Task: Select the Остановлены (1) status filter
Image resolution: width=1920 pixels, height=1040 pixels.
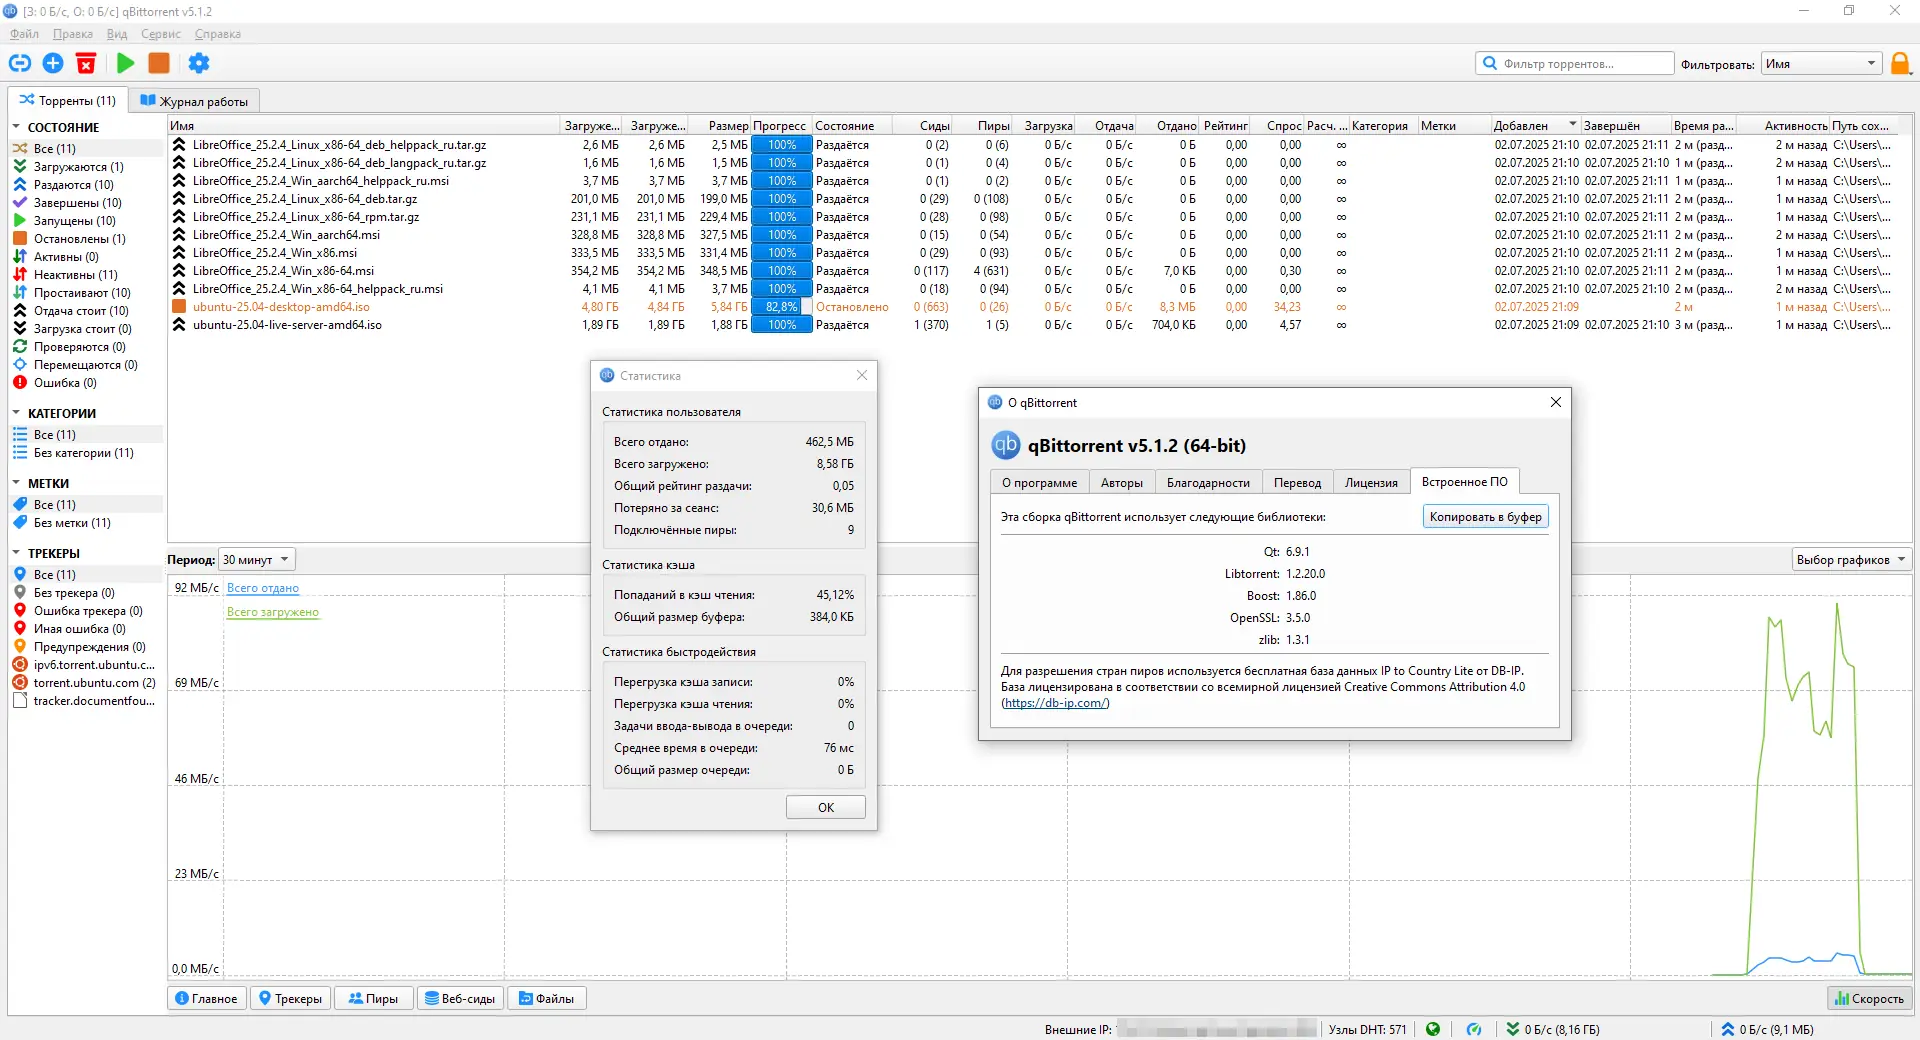Action: coord(80,239)
